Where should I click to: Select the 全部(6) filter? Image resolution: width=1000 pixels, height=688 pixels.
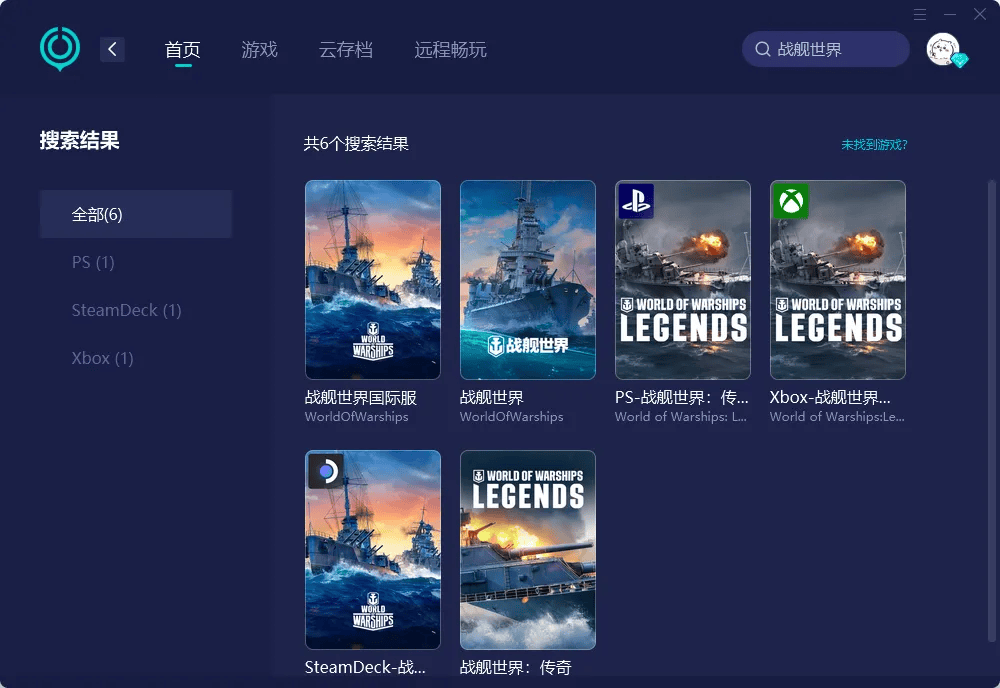pyautogui.click(x=136, y=214)
